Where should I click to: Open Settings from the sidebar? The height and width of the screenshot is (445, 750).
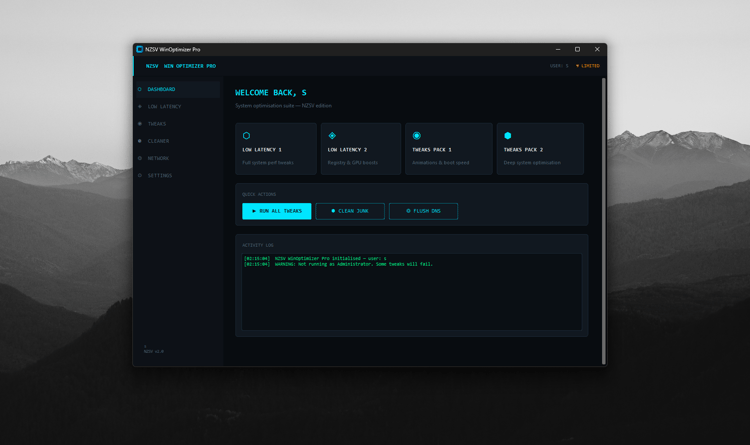[x=178, y=176]
